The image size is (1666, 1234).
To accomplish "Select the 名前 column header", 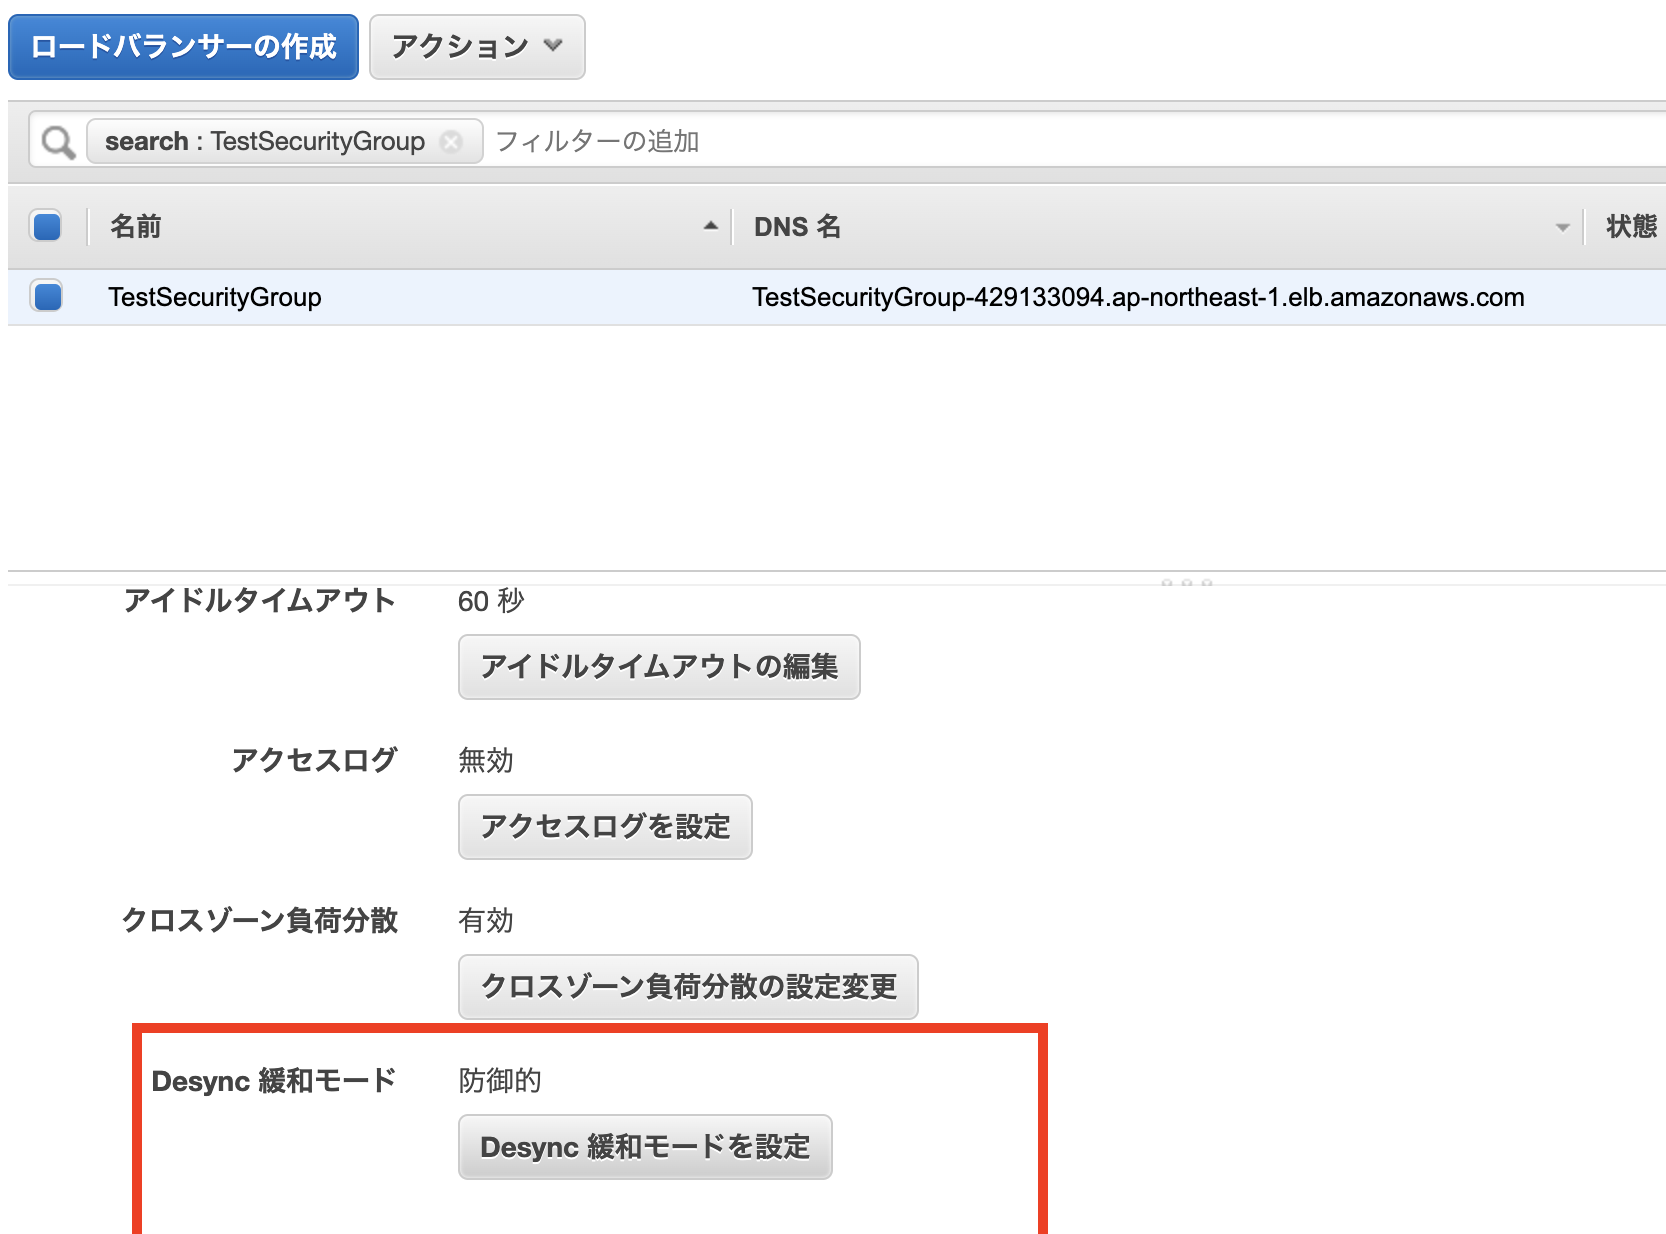I will point(137,227).
